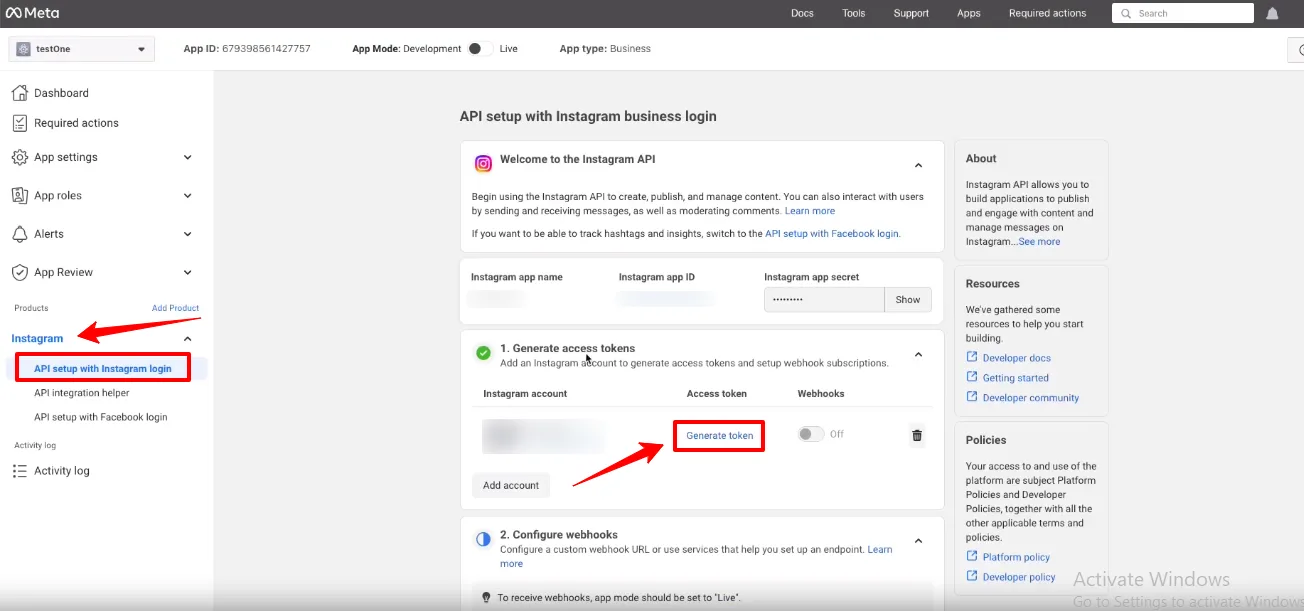The image size is (1304, 611).
Task: Open the Developer policy link
Action: click(1019, 577)
